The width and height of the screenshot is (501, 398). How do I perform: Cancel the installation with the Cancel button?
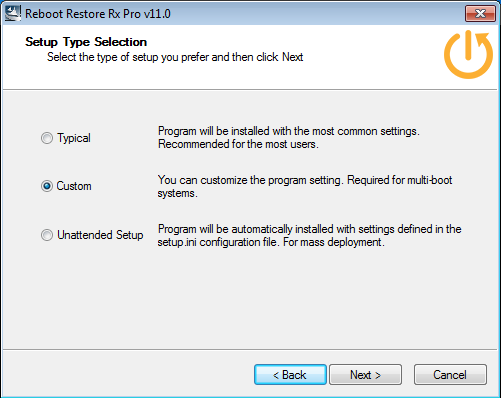pos(450,375)
